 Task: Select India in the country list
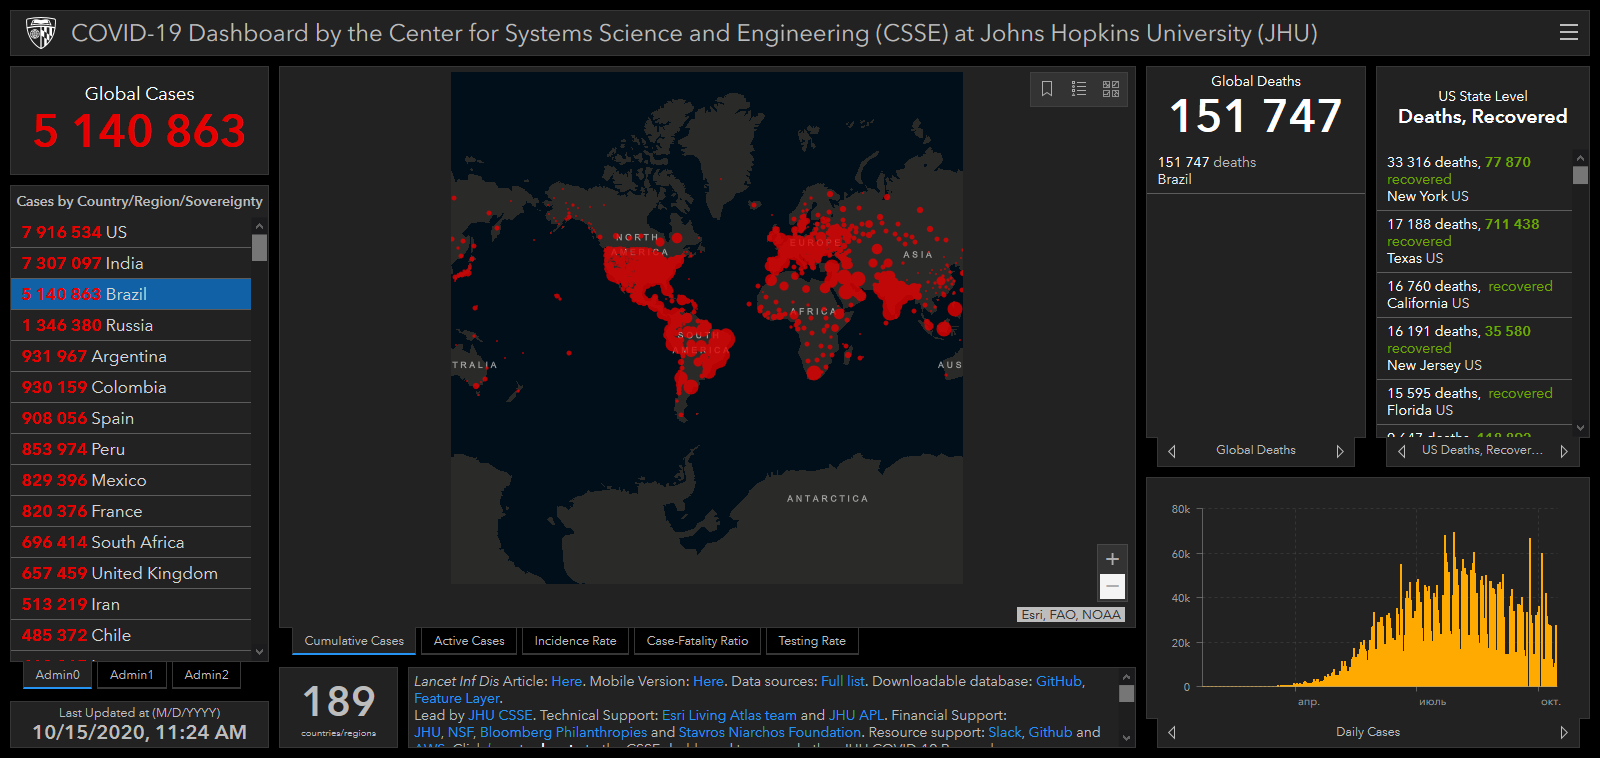131,263
